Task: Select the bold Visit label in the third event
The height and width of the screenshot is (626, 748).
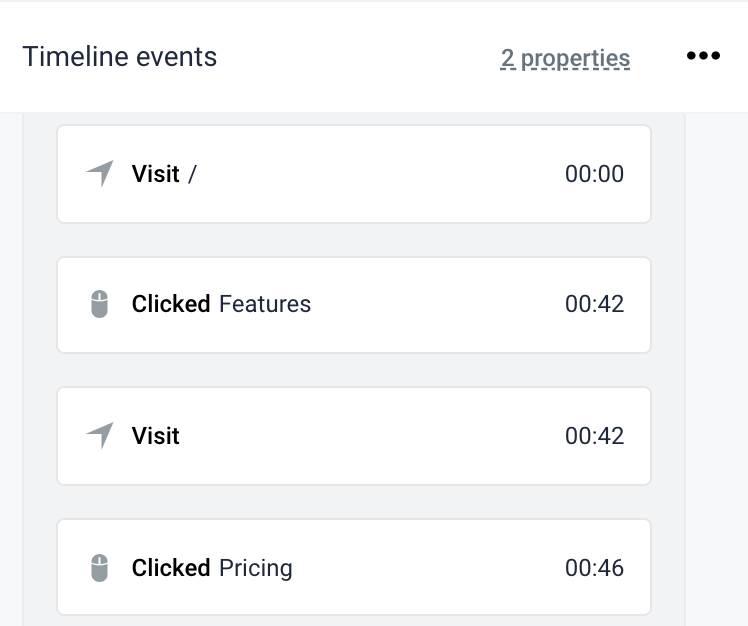Action: pyautogui.click(x=155, y=436)
